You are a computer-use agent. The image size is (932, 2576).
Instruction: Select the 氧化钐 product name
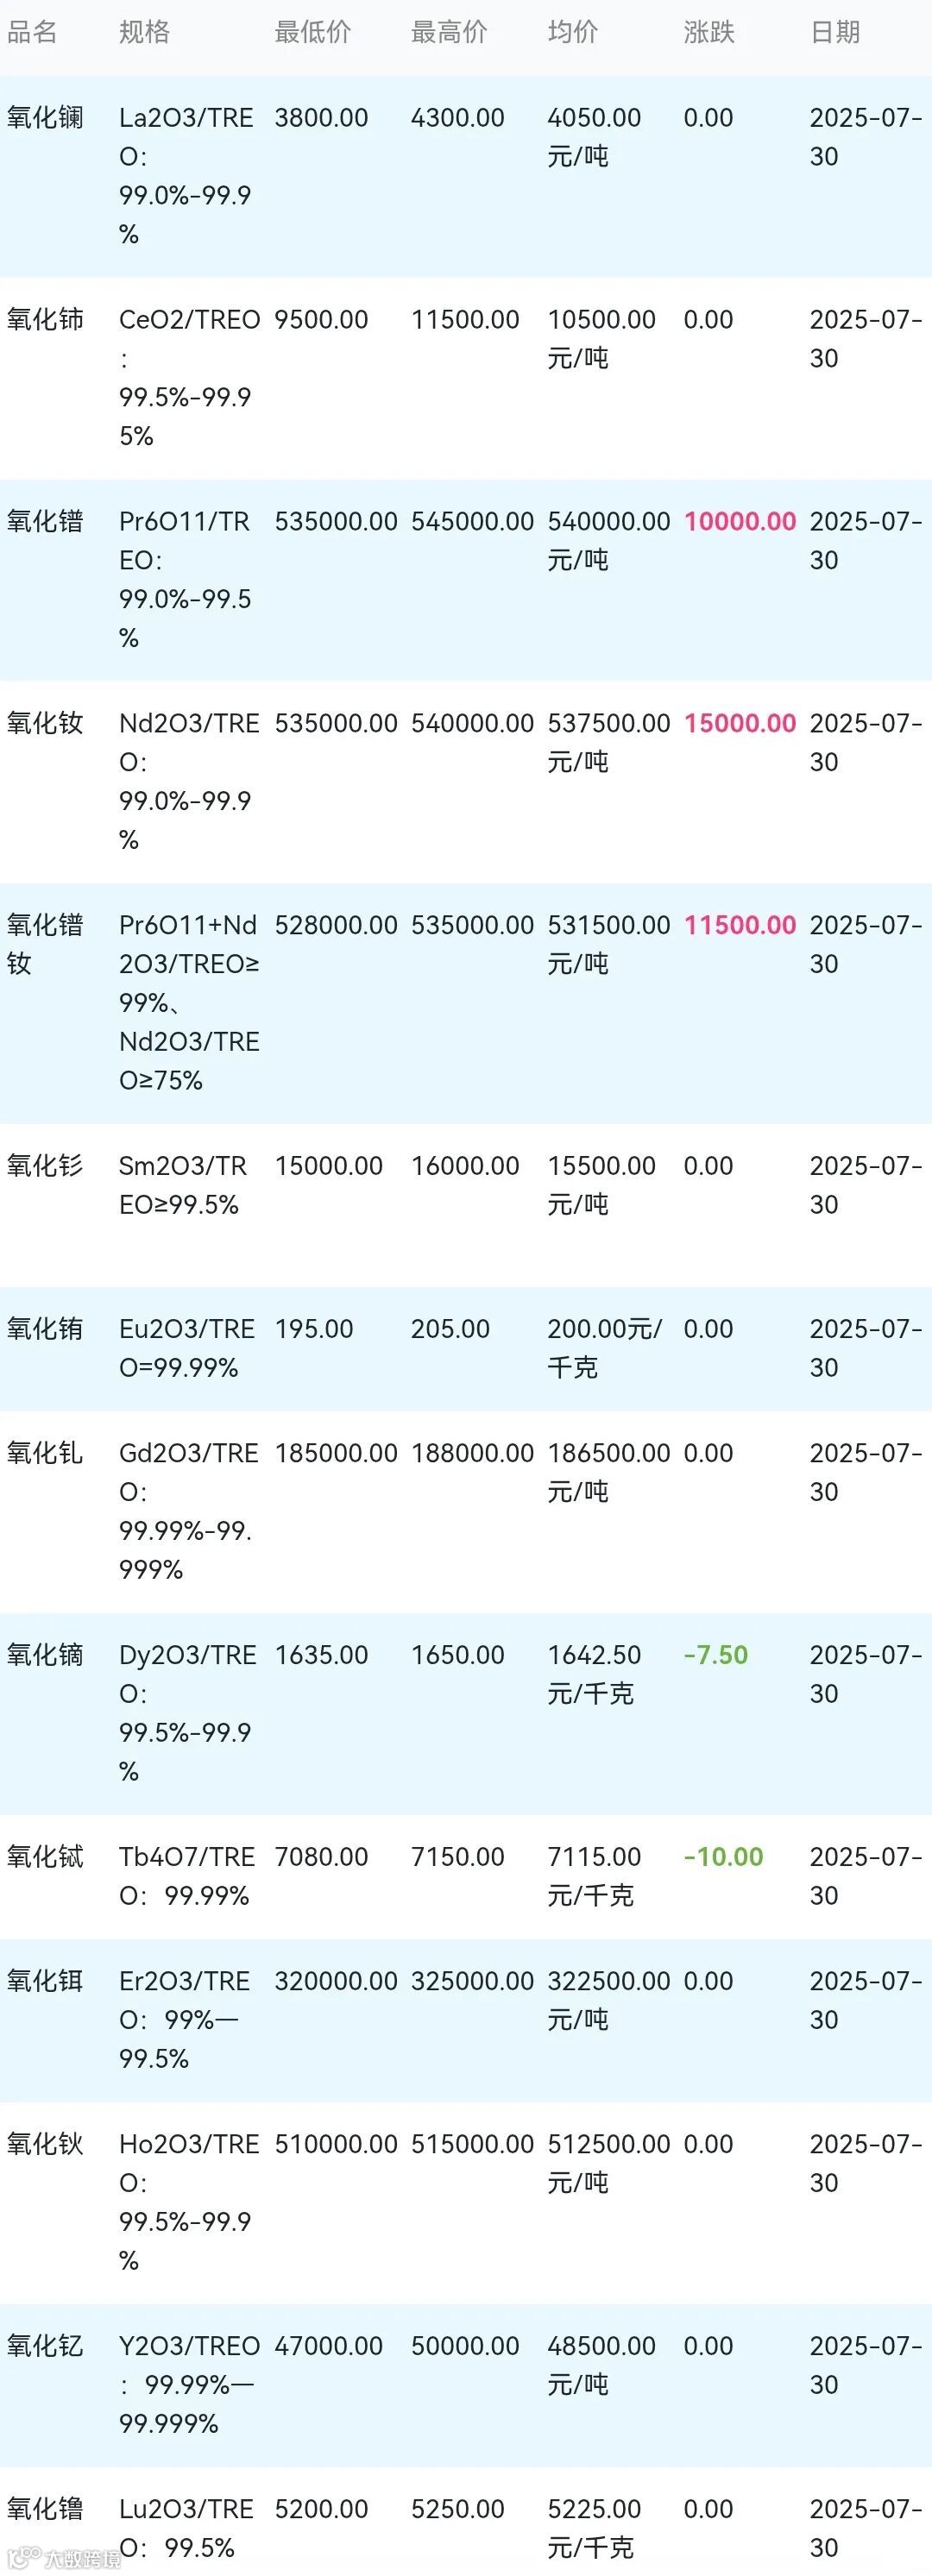point(45,1166)
